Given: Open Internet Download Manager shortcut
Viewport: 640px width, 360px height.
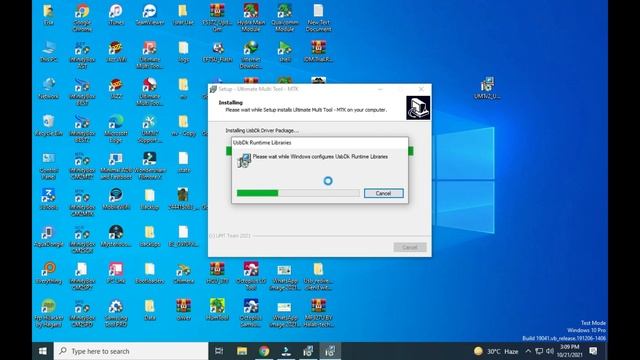Looking at the screenshot, I should pyautogui.click(x=251, y=55).
